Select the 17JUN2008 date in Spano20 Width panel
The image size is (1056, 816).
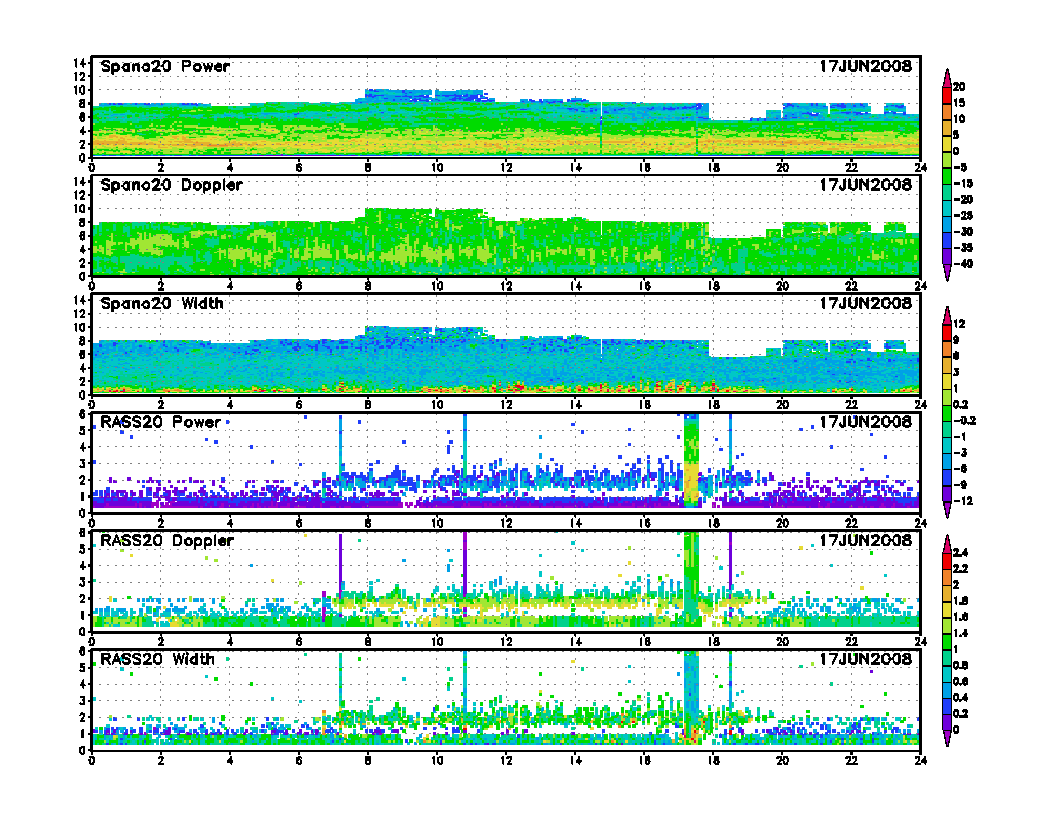[865, 304]
